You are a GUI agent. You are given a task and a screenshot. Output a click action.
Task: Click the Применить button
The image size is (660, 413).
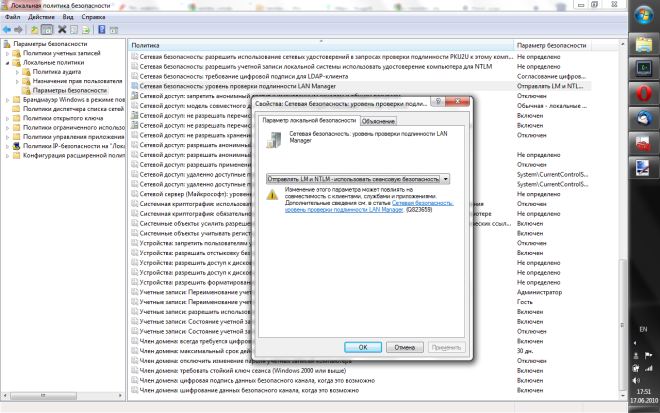(446, 347)
